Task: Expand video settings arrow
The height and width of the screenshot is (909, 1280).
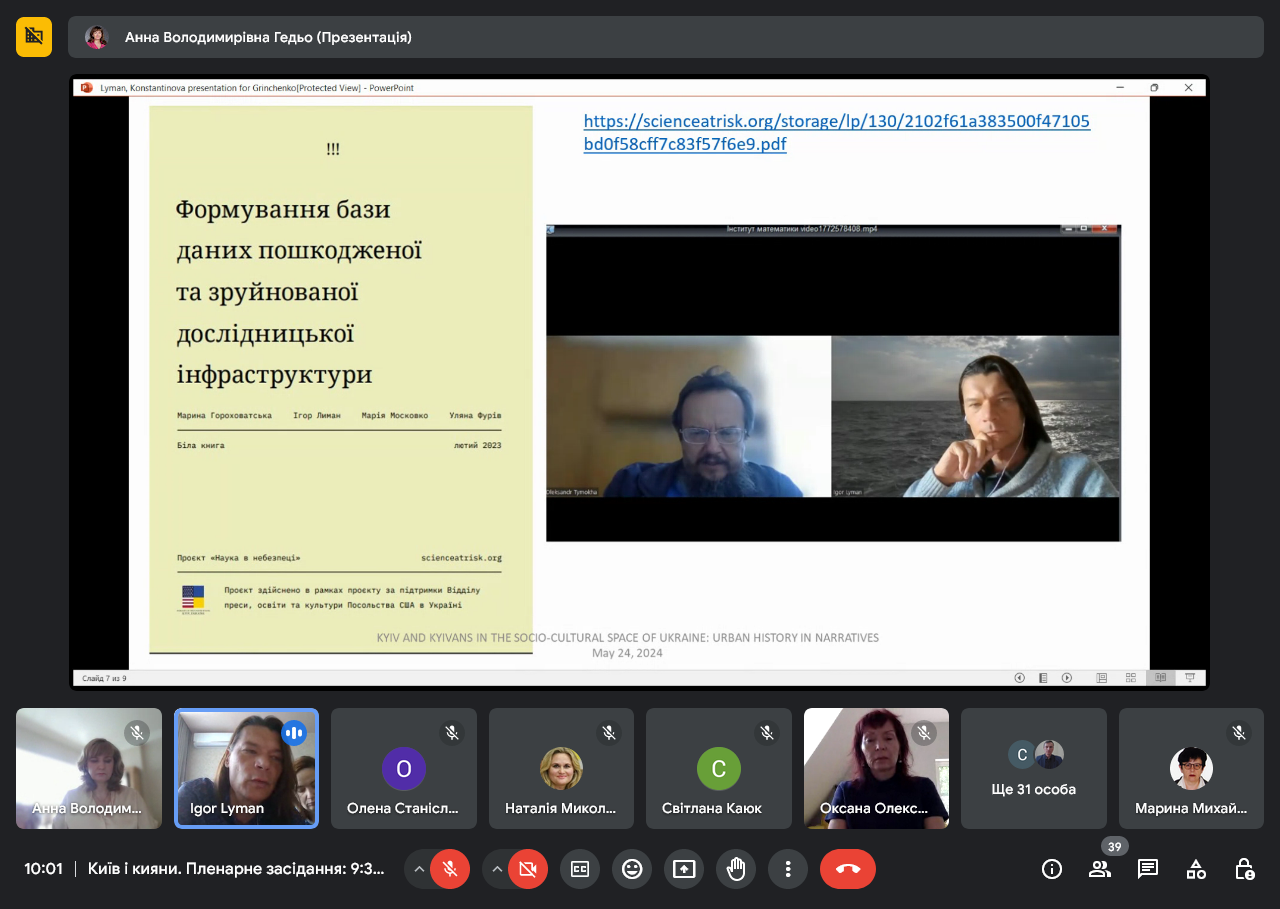Action: click(497, 869)
